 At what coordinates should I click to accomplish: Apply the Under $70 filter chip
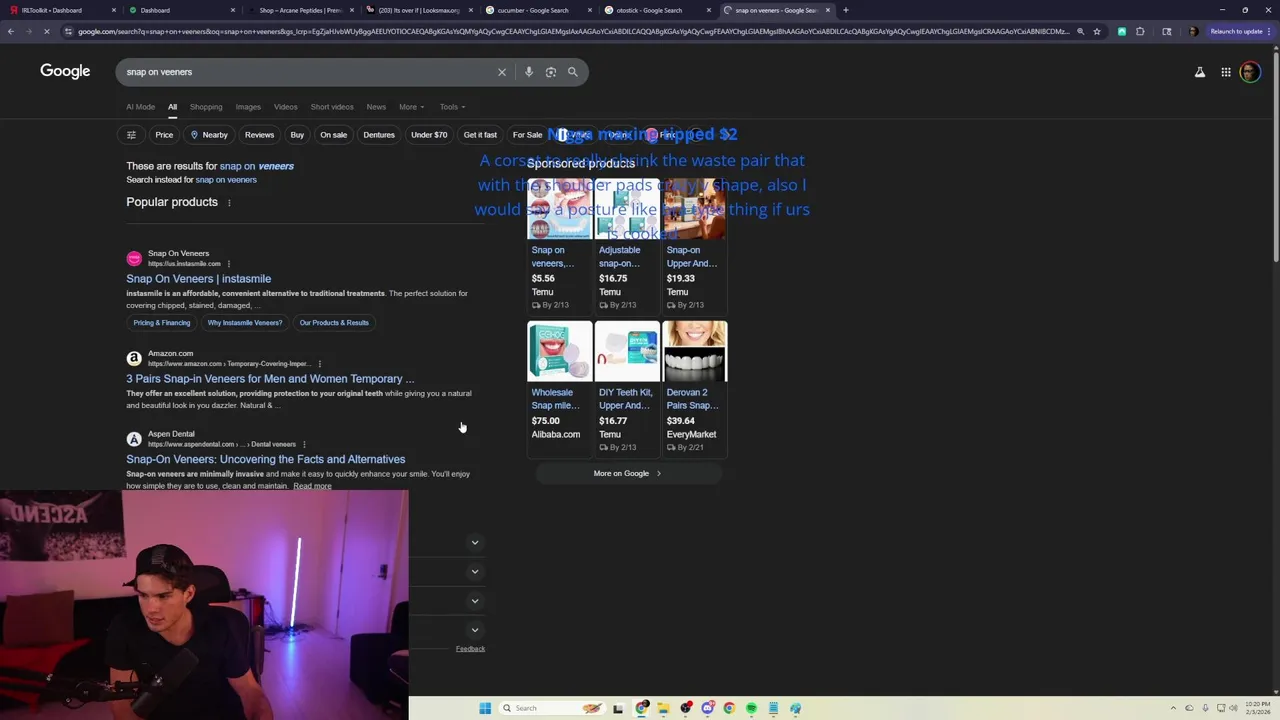[x=429, y=135]
